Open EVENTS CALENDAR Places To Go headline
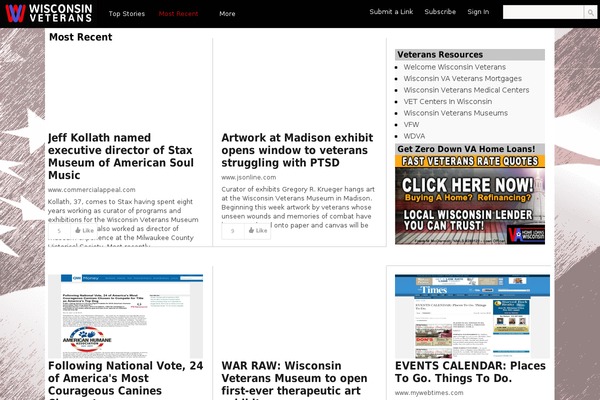Screen dimensions: 600x400 tap(470, 372)
